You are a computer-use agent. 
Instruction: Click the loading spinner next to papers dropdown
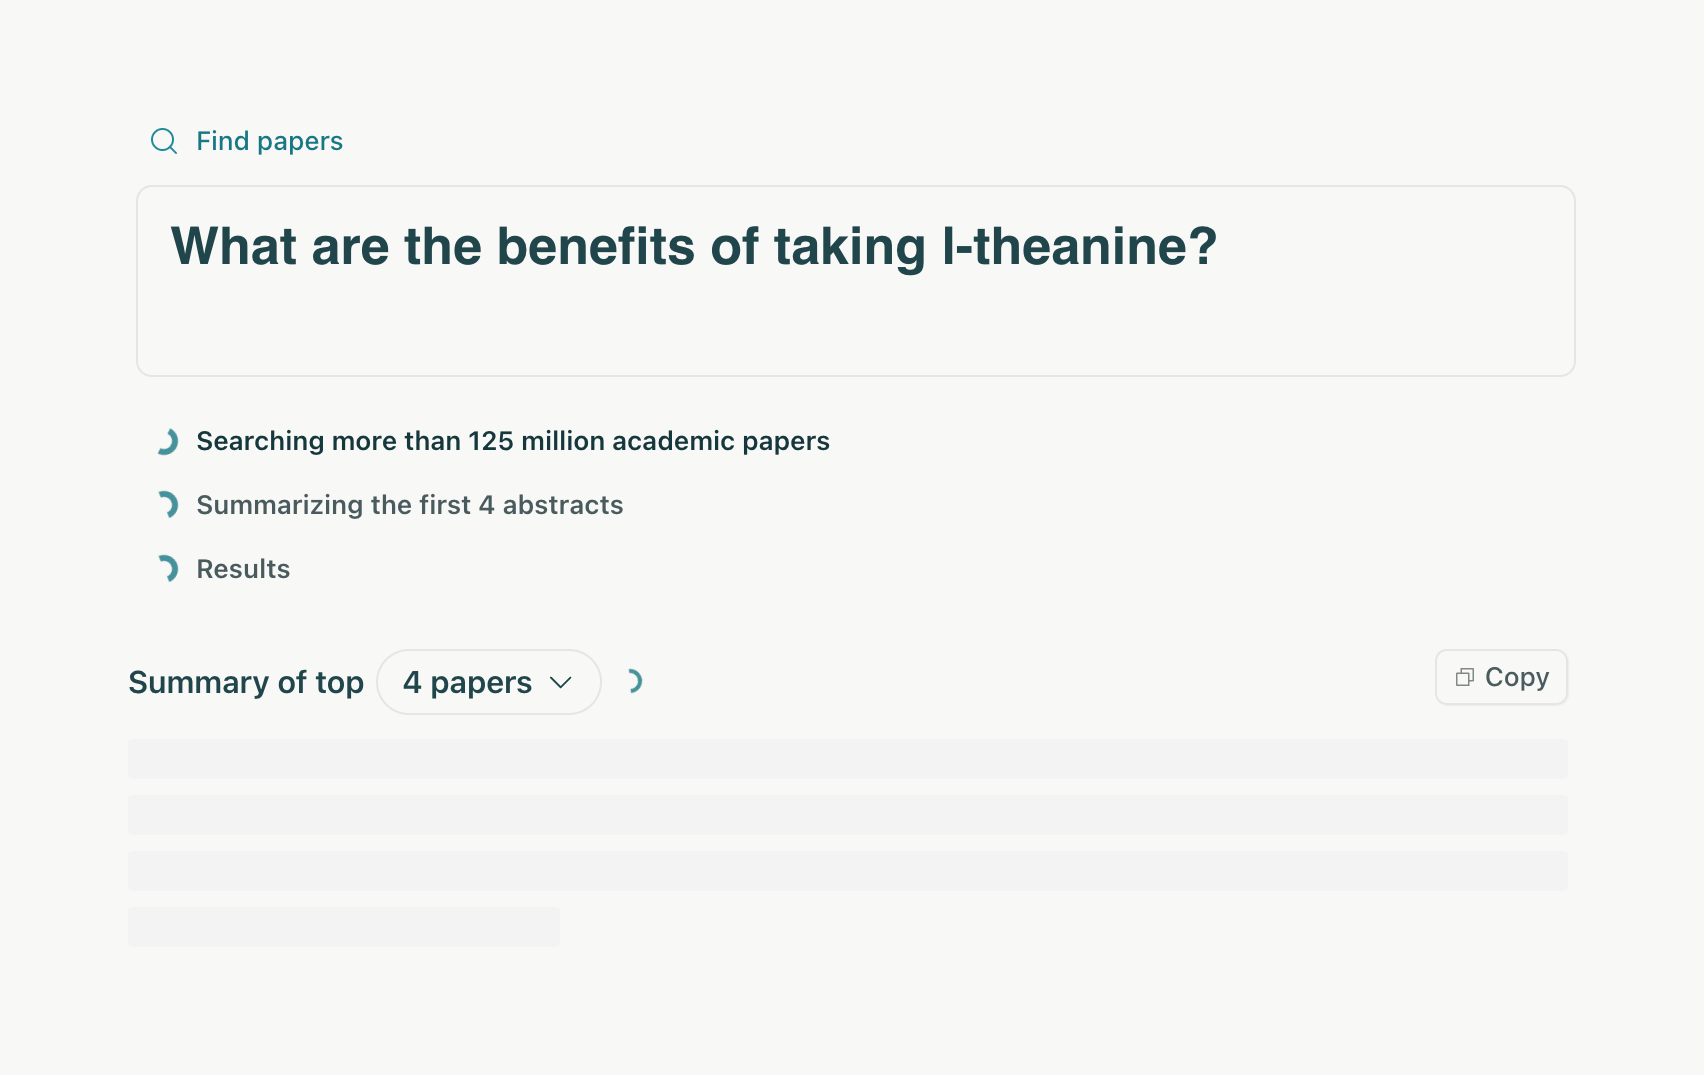[632, 682]
